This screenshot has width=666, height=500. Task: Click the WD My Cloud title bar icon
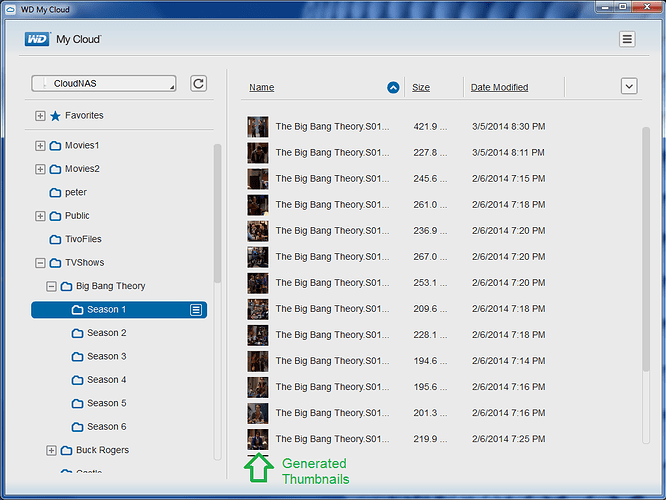(x=11, y=9)
